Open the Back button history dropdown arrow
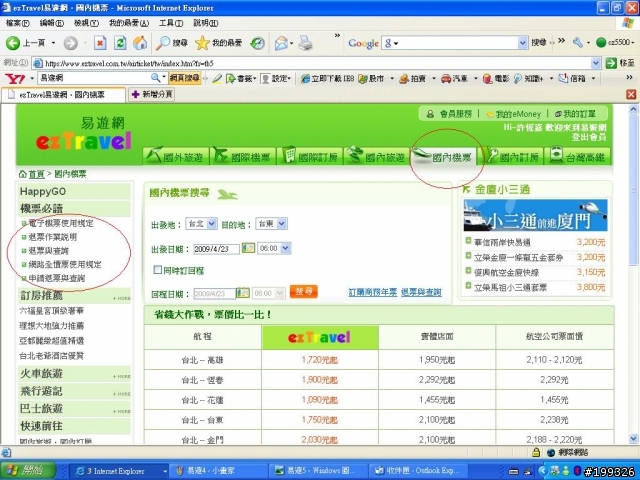The width and height of the screenshot is (640, 480). pyautogui.click(x=53, y=43)
